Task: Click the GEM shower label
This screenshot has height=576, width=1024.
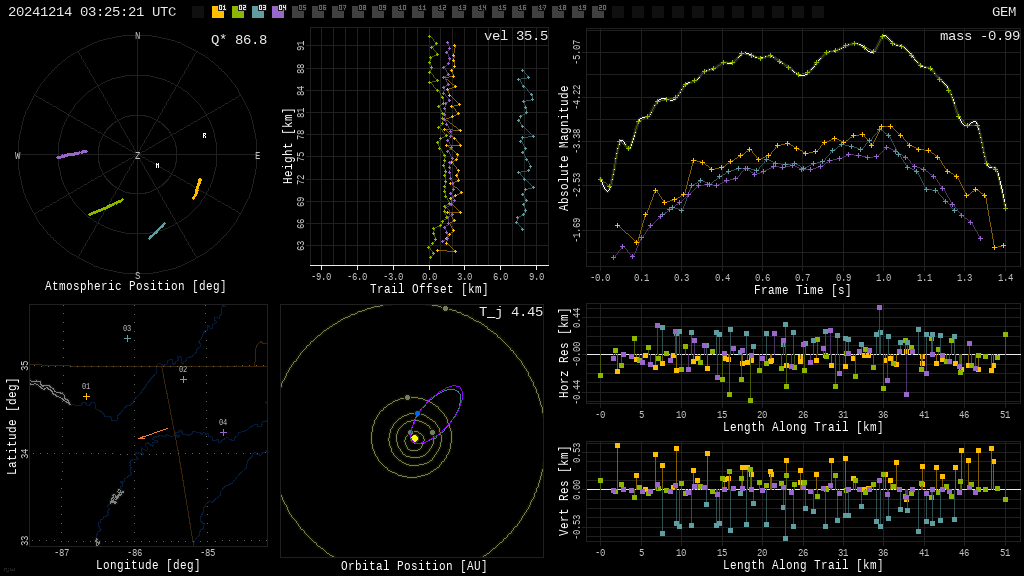Action: [1003, 12]
